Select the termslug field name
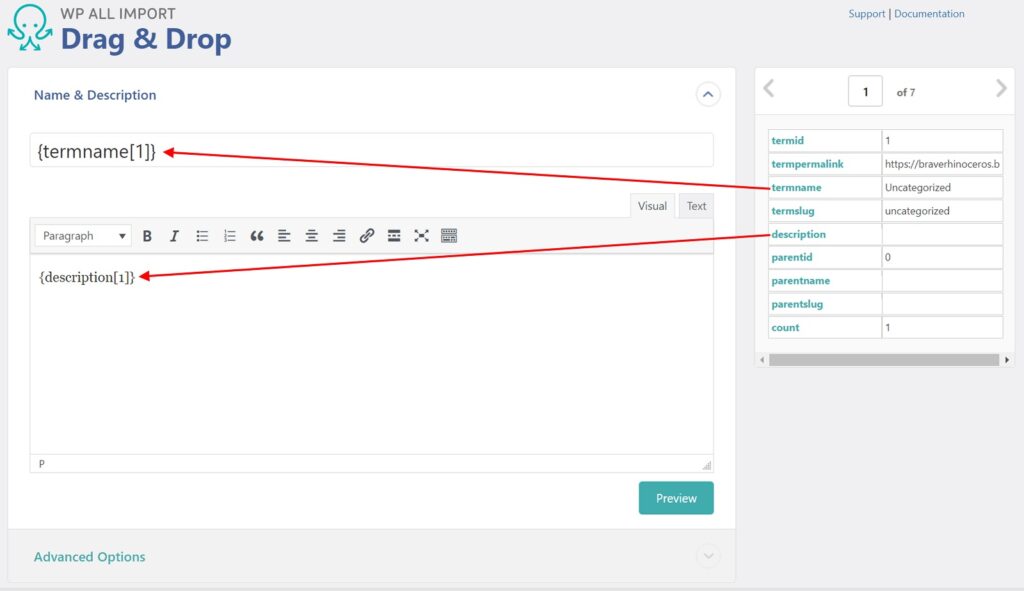Image resolution: width=1024 pixels, height=591 pixels. (x=793, y=211)
